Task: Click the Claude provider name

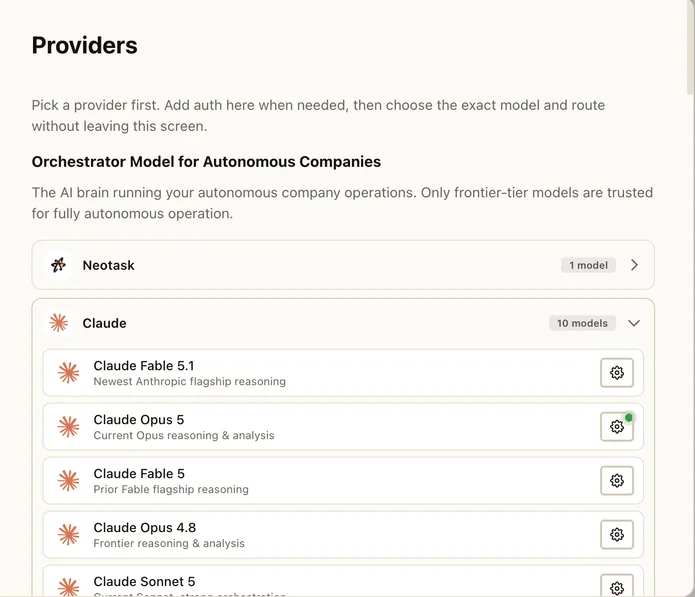Action: tap(105, 323)
